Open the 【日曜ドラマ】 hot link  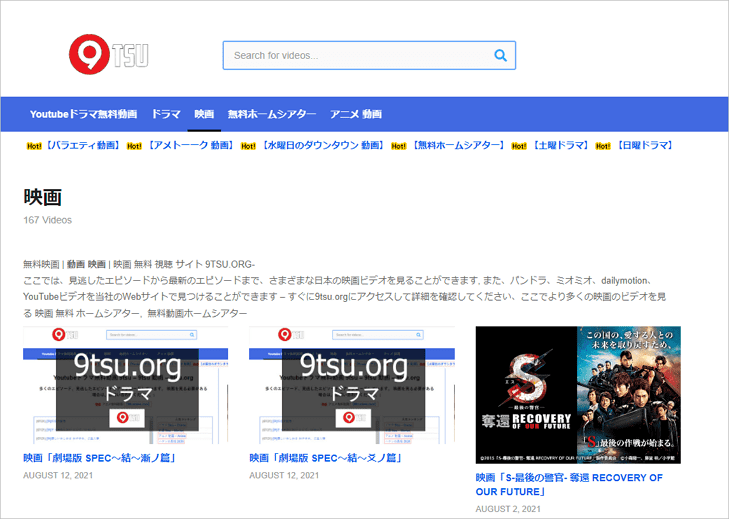(644, 146)
